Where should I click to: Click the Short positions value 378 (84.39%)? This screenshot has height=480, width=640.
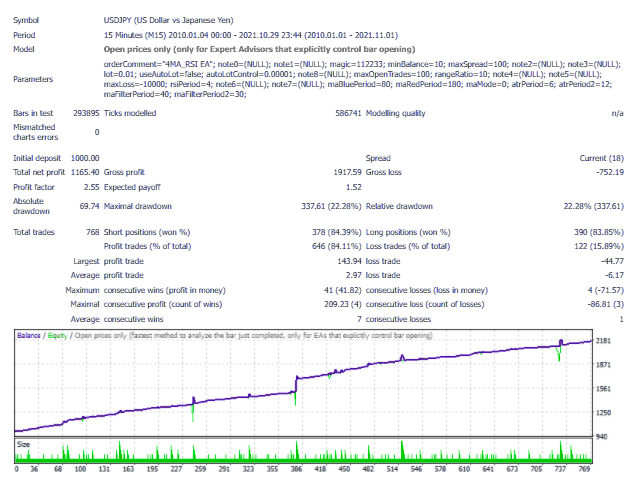coord(337,232)
